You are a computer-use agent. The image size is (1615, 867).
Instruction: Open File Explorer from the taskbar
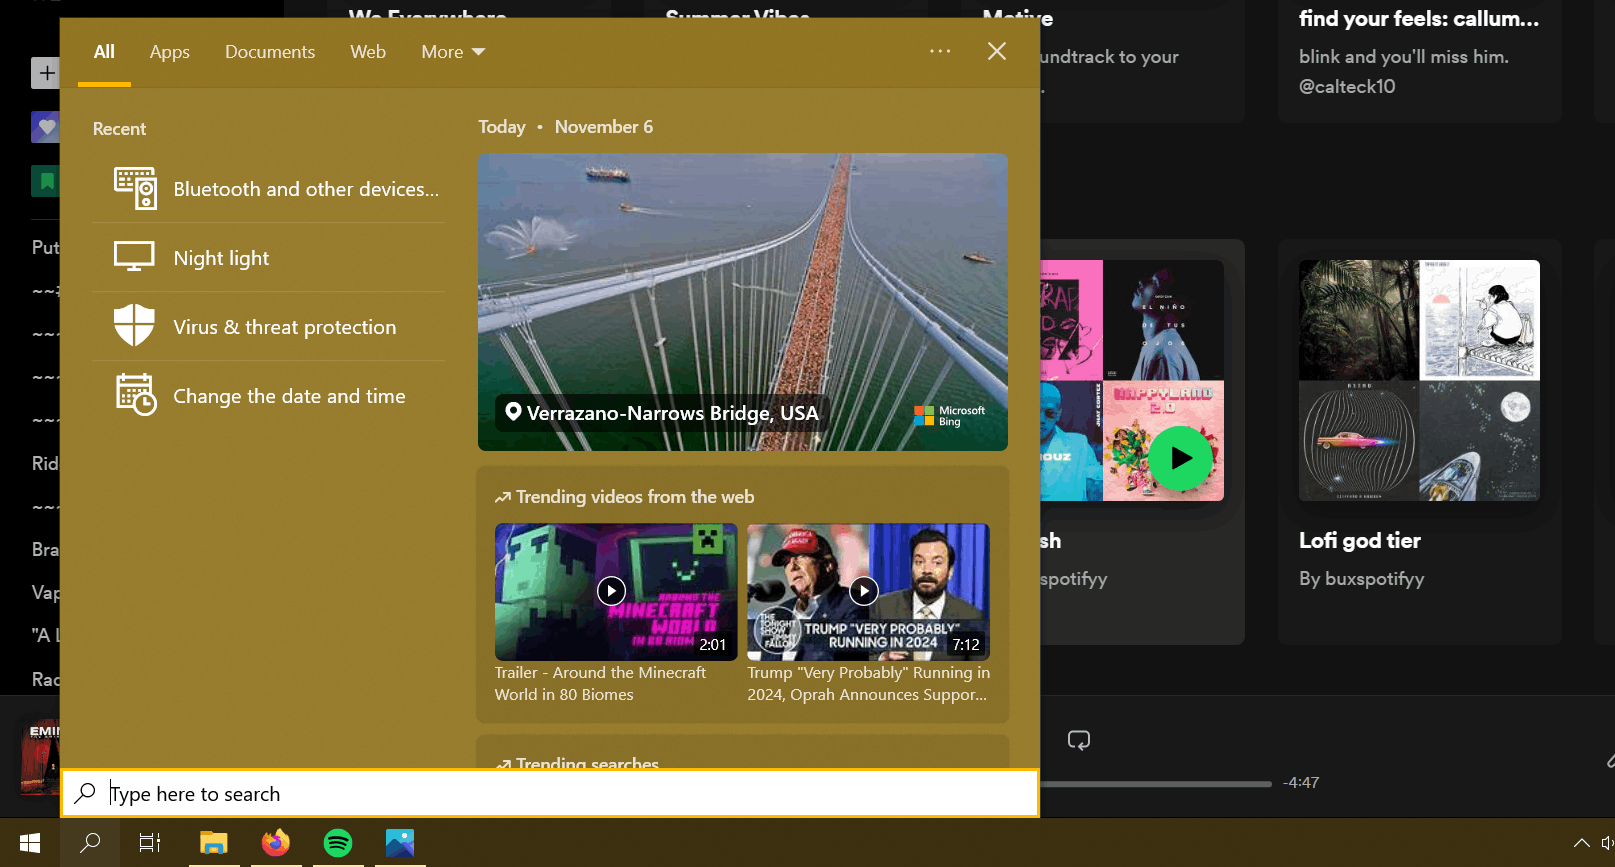coord(214,843)
